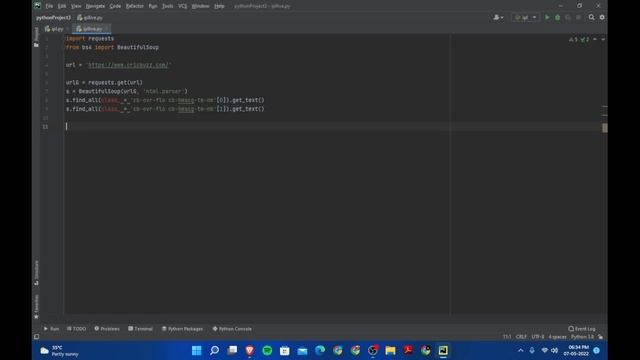Click the Stop process icon
Image resolution: width=640 pixels, height=360 pixels.
(578, 18)
